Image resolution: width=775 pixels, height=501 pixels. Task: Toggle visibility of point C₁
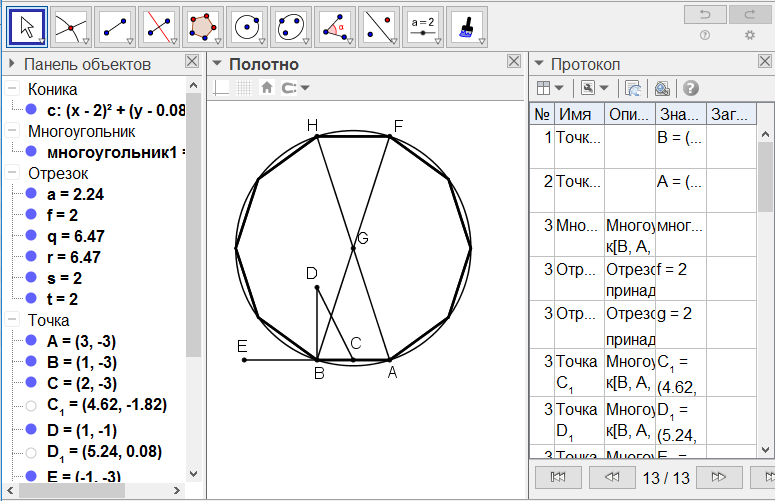[31, 405]
